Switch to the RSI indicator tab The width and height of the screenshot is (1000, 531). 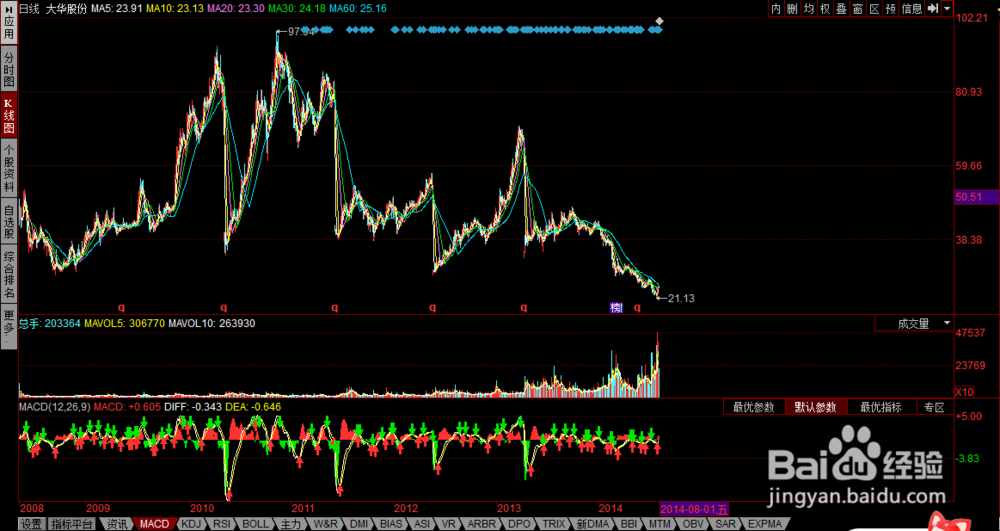click(x=222, y=525)
